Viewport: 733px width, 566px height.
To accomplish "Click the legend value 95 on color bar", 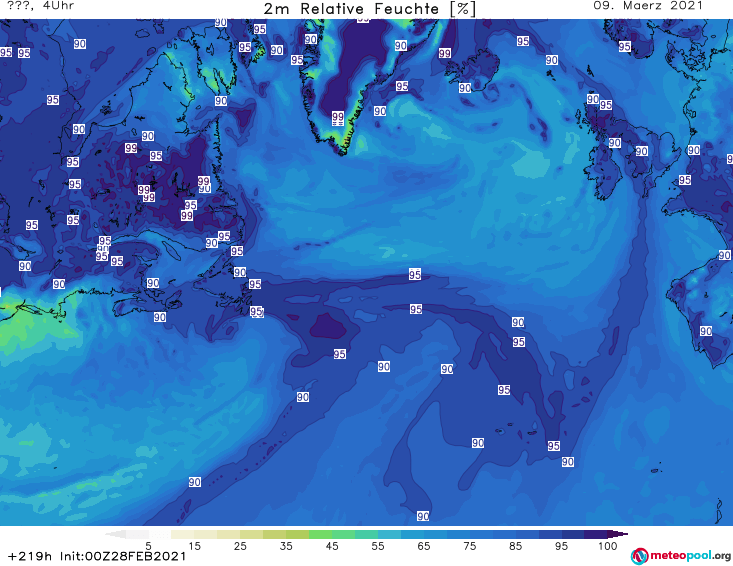I will 561,546.
